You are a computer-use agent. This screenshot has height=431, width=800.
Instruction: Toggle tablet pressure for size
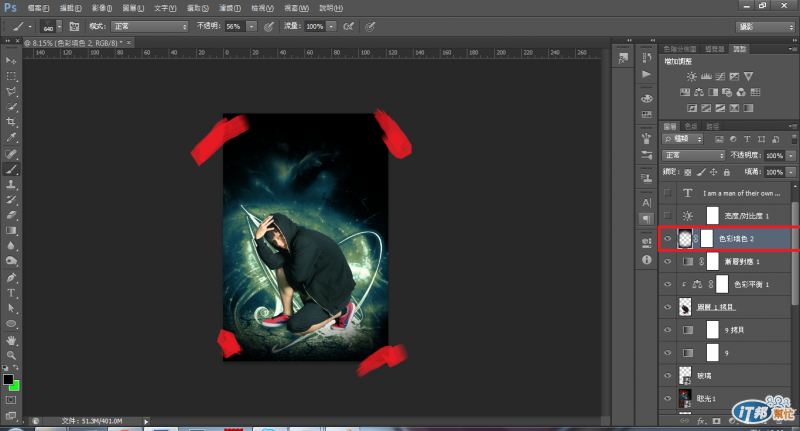(x=370, y=27)
